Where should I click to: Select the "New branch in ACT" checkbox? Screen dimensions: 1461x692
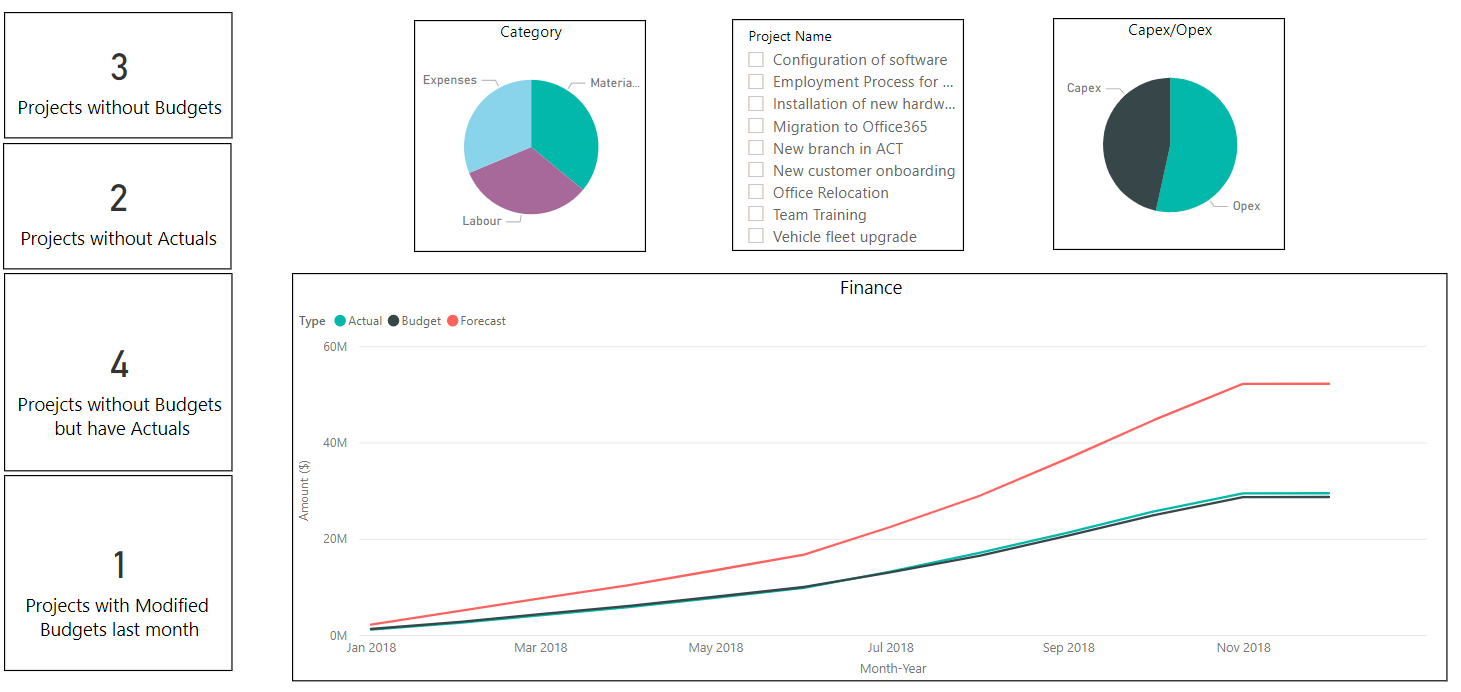point(756,148)
